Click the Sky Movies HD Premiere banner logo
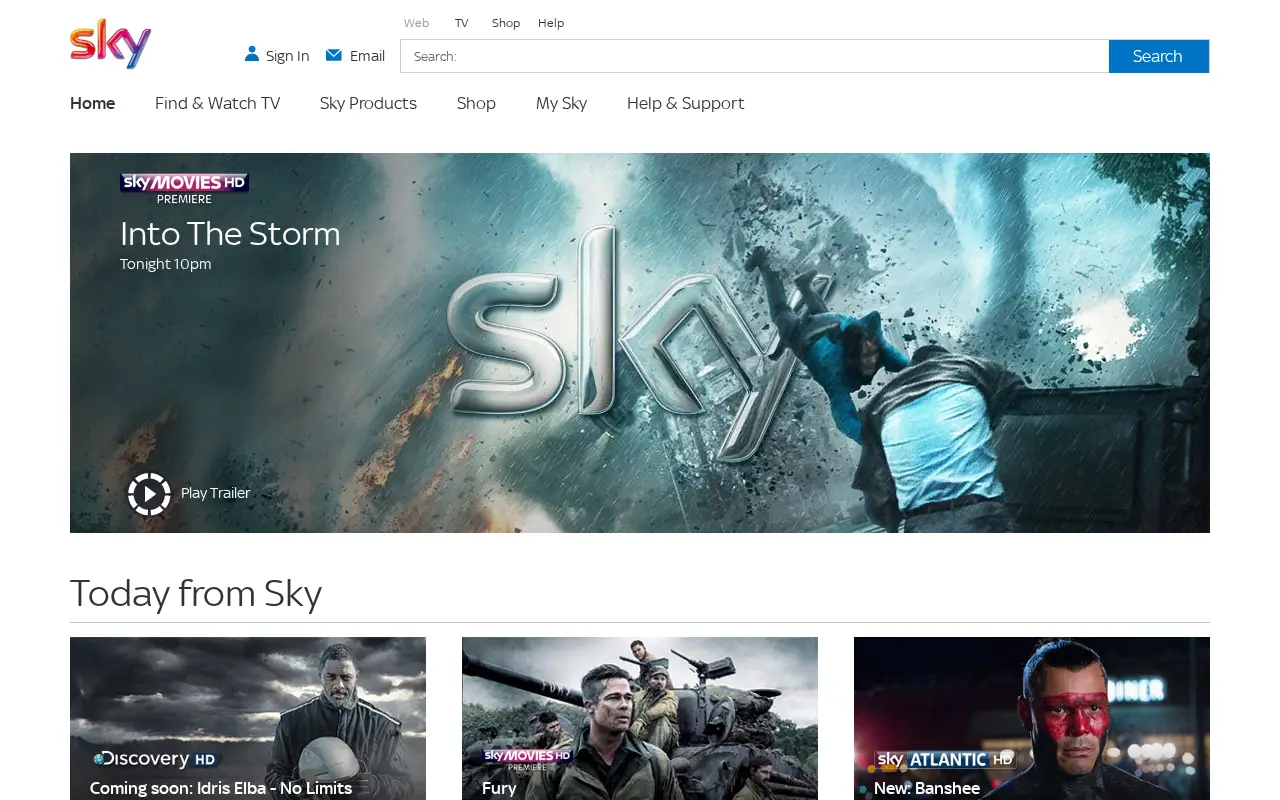 185,188
